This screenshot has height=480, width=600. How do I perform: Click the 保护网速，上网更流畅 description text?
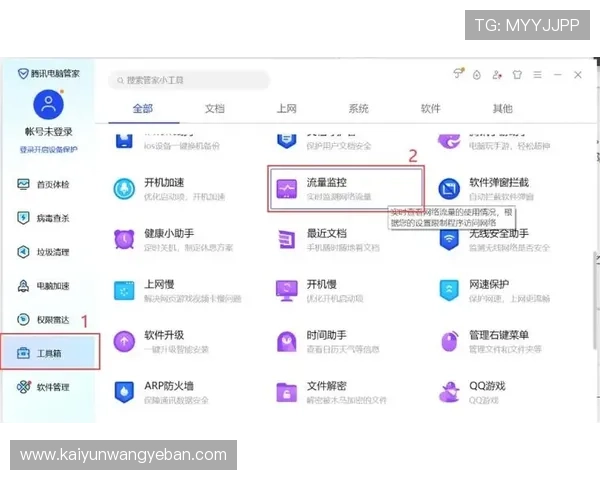[510, 298]
